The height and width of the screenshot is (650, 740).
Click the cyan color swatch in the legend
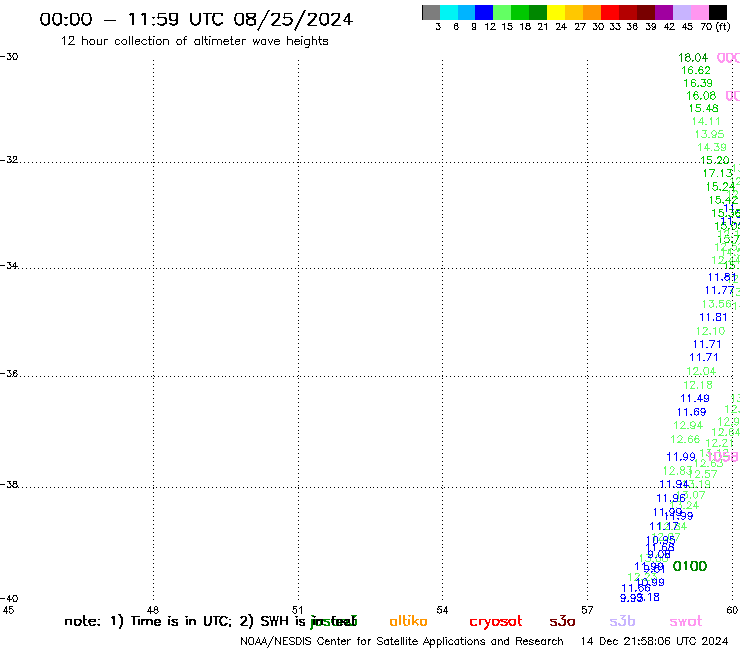(x=449, y=13)
